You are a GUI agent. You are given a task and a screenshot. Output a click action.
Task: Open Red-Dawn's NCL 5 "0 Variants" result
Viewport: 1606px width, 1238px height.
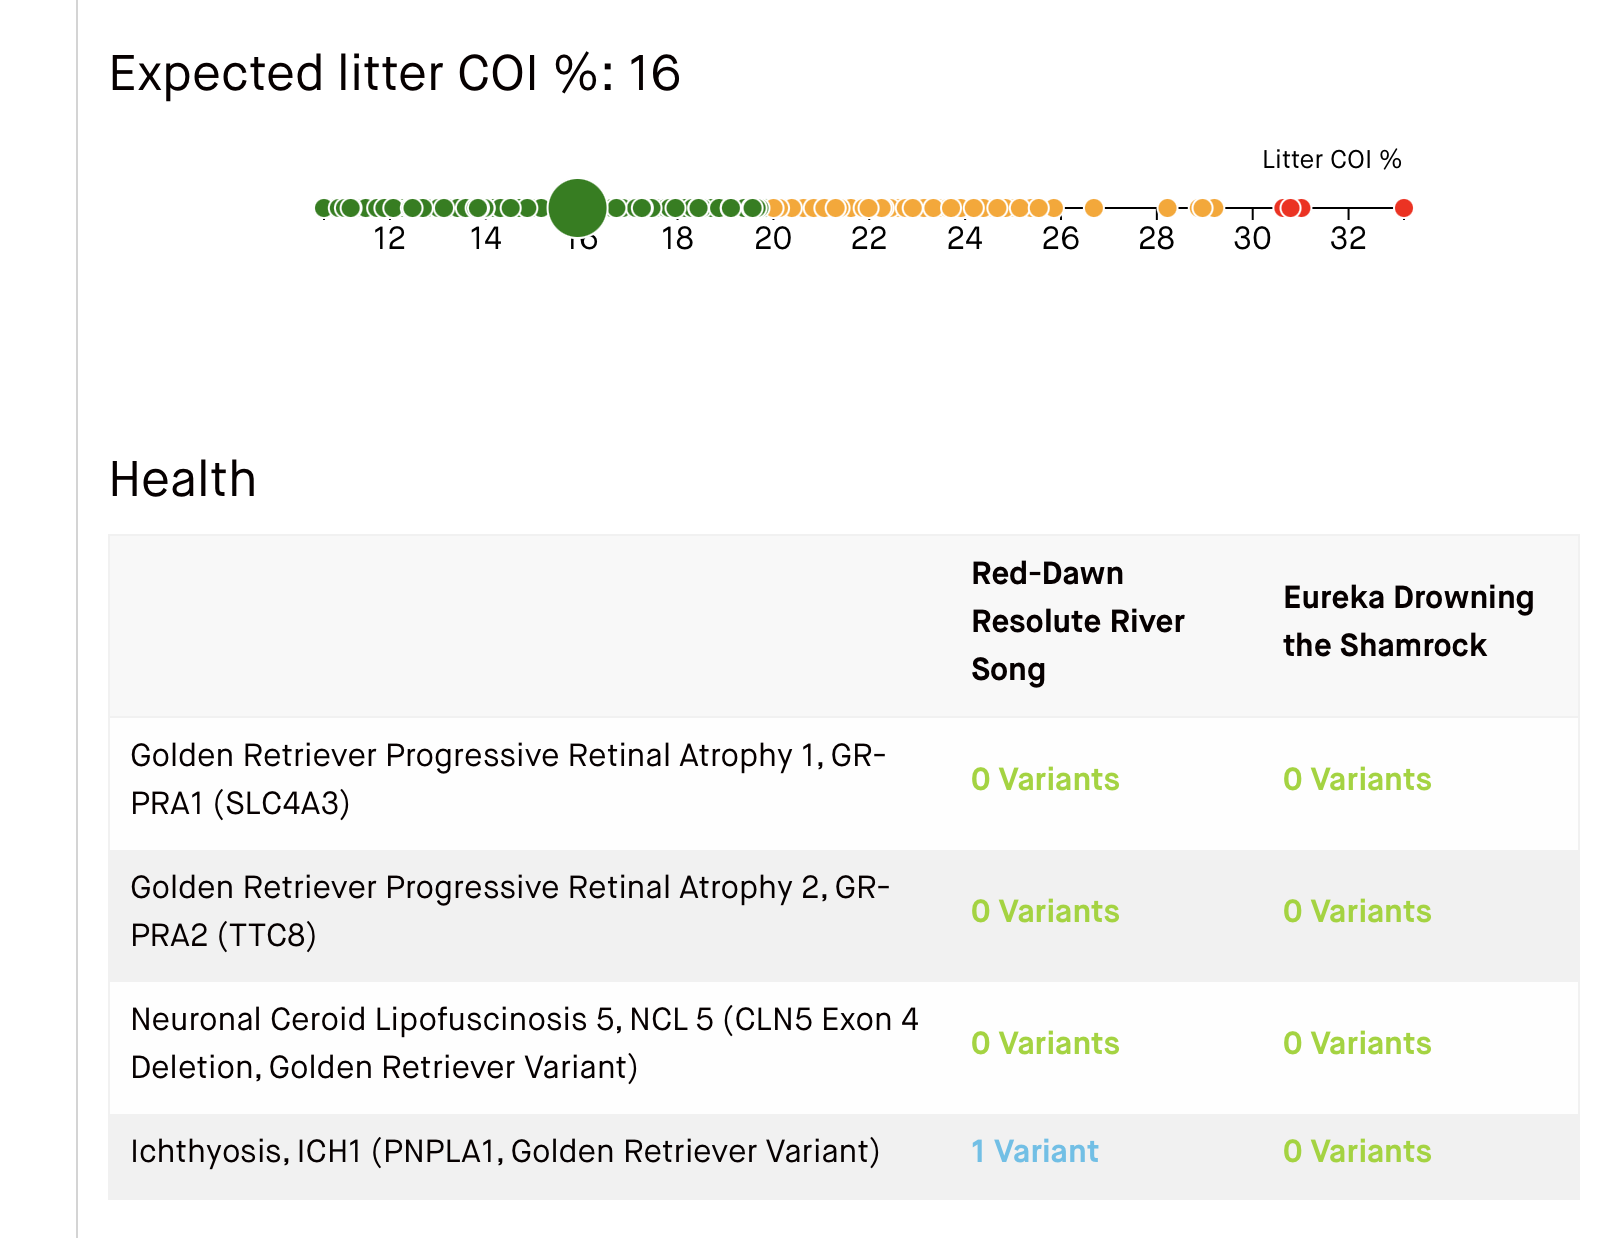click(1045, 1043)
